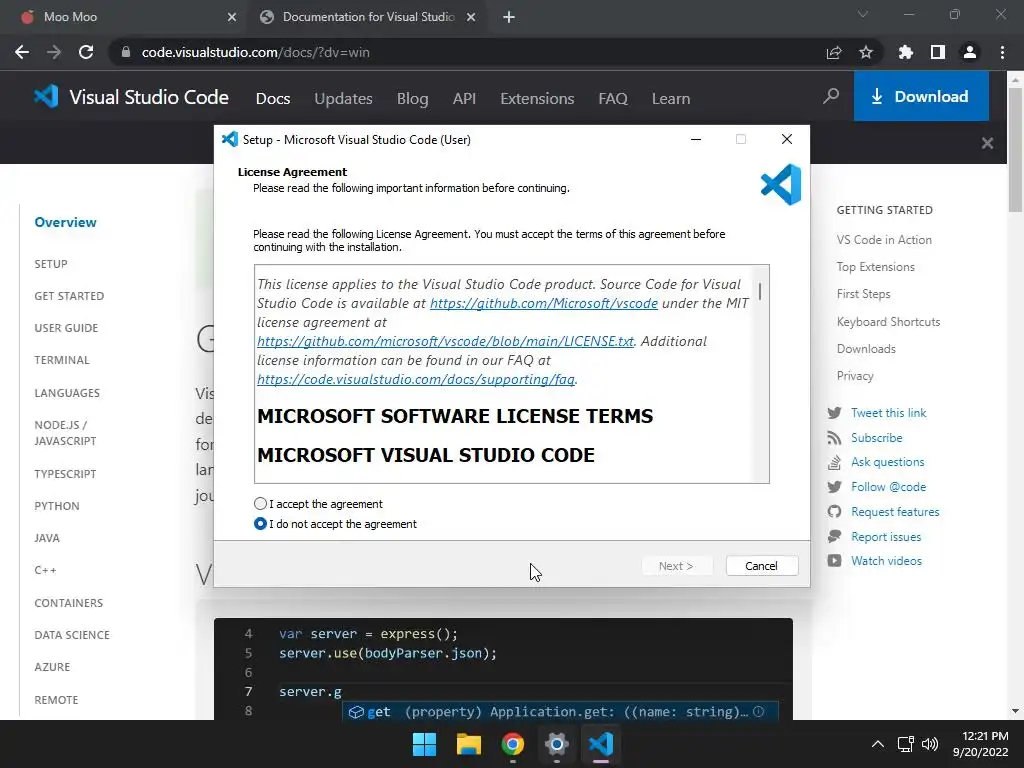Open Chrome from the taskbar

[x=513, y=744]
